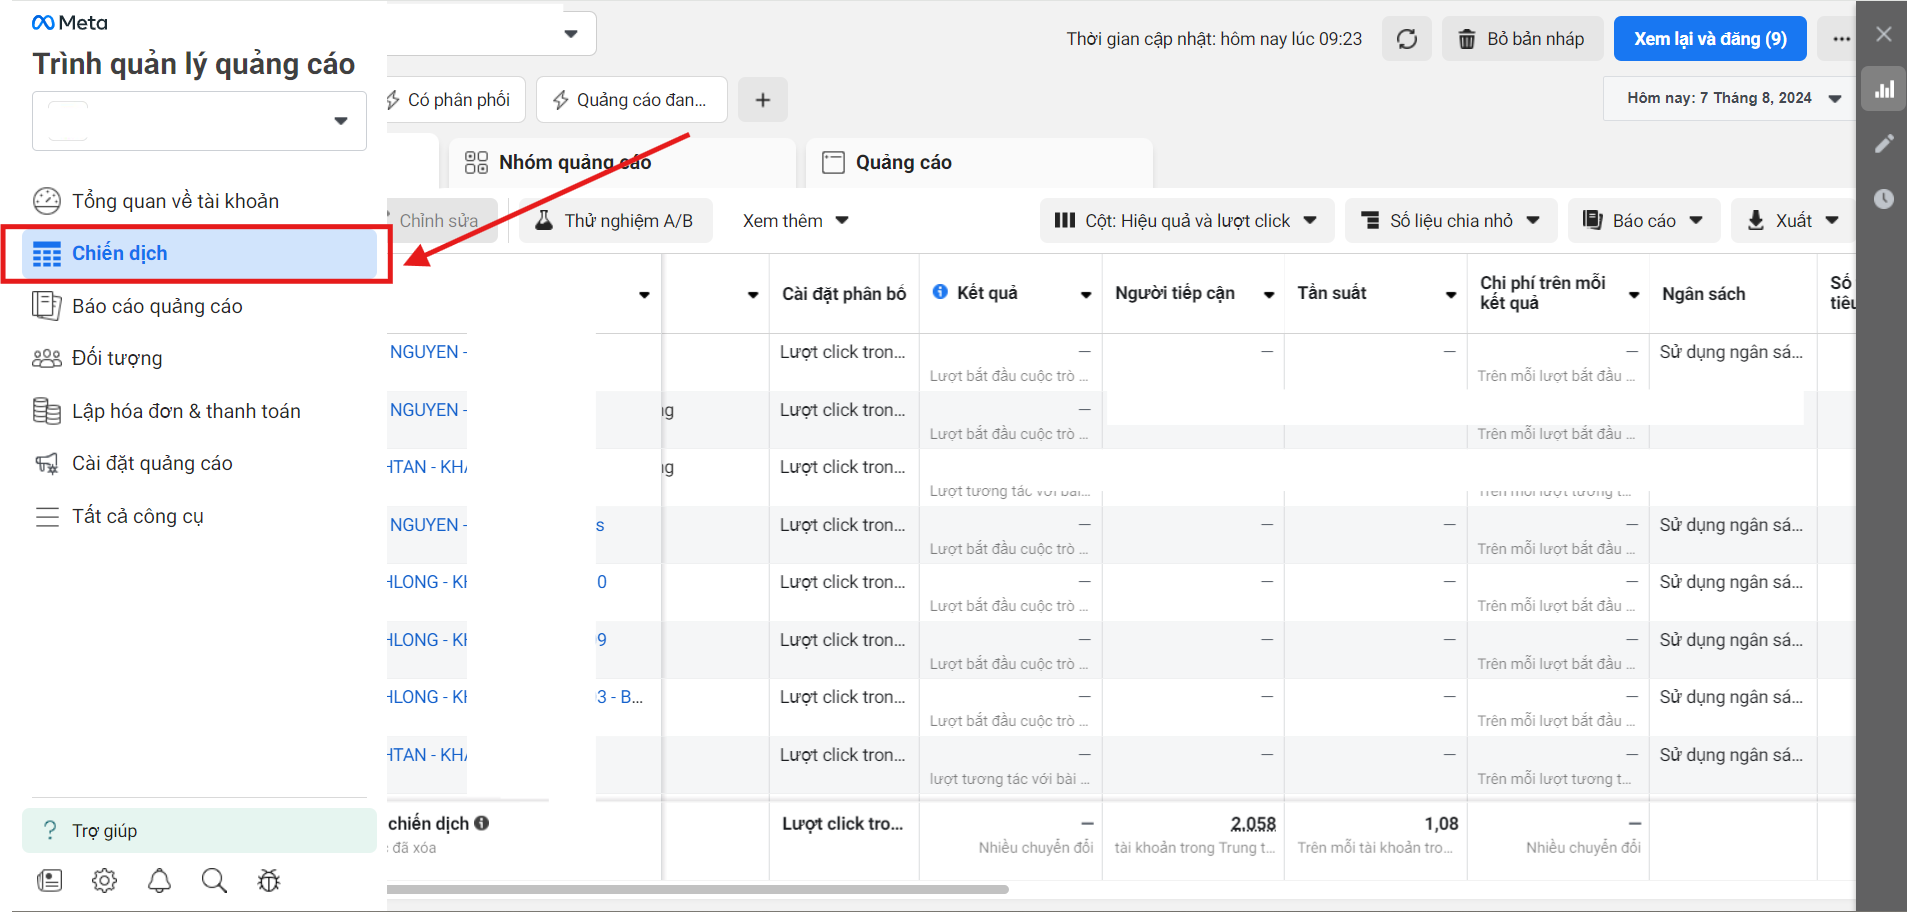
Task: Click the bug report icon
Action: pyautogui.click(x=269, y=881)
